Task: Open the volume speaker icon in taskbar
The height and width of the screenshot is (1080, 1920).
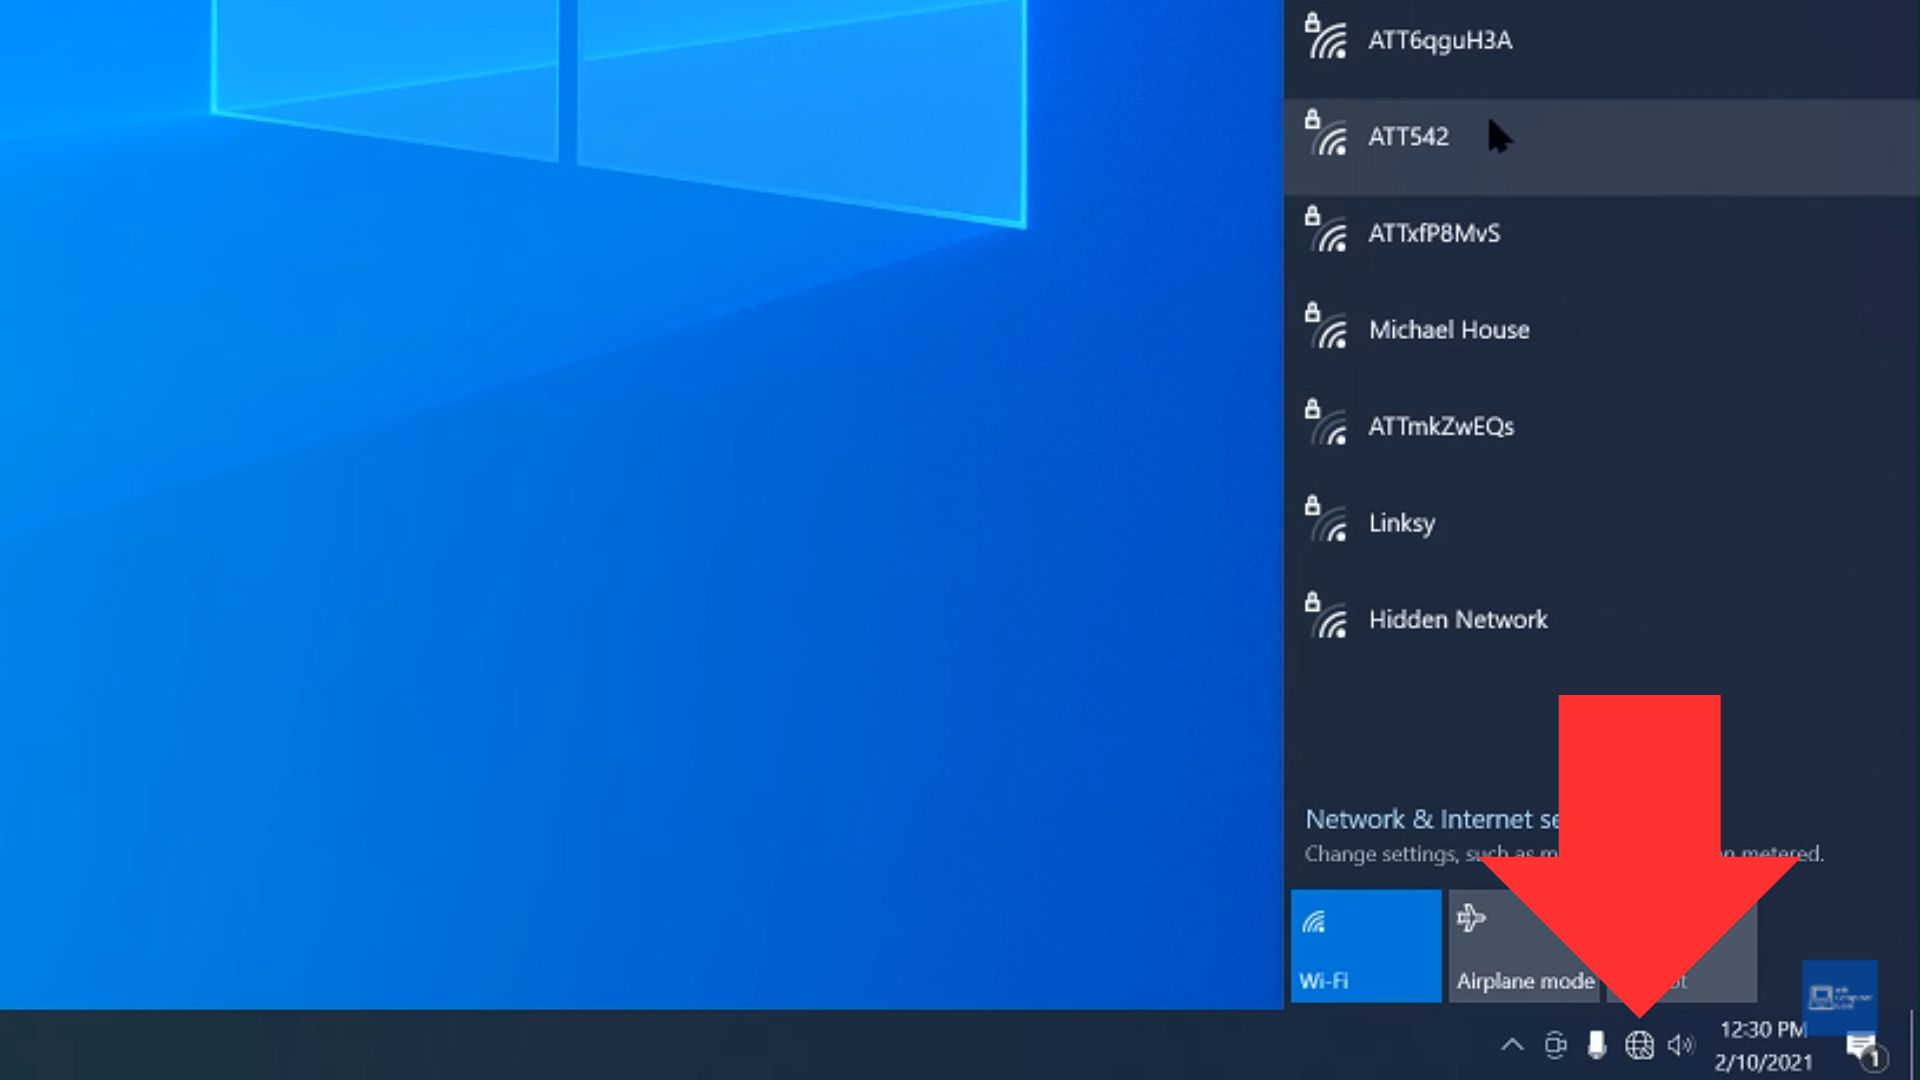Action: [x=1681, y=1045]
